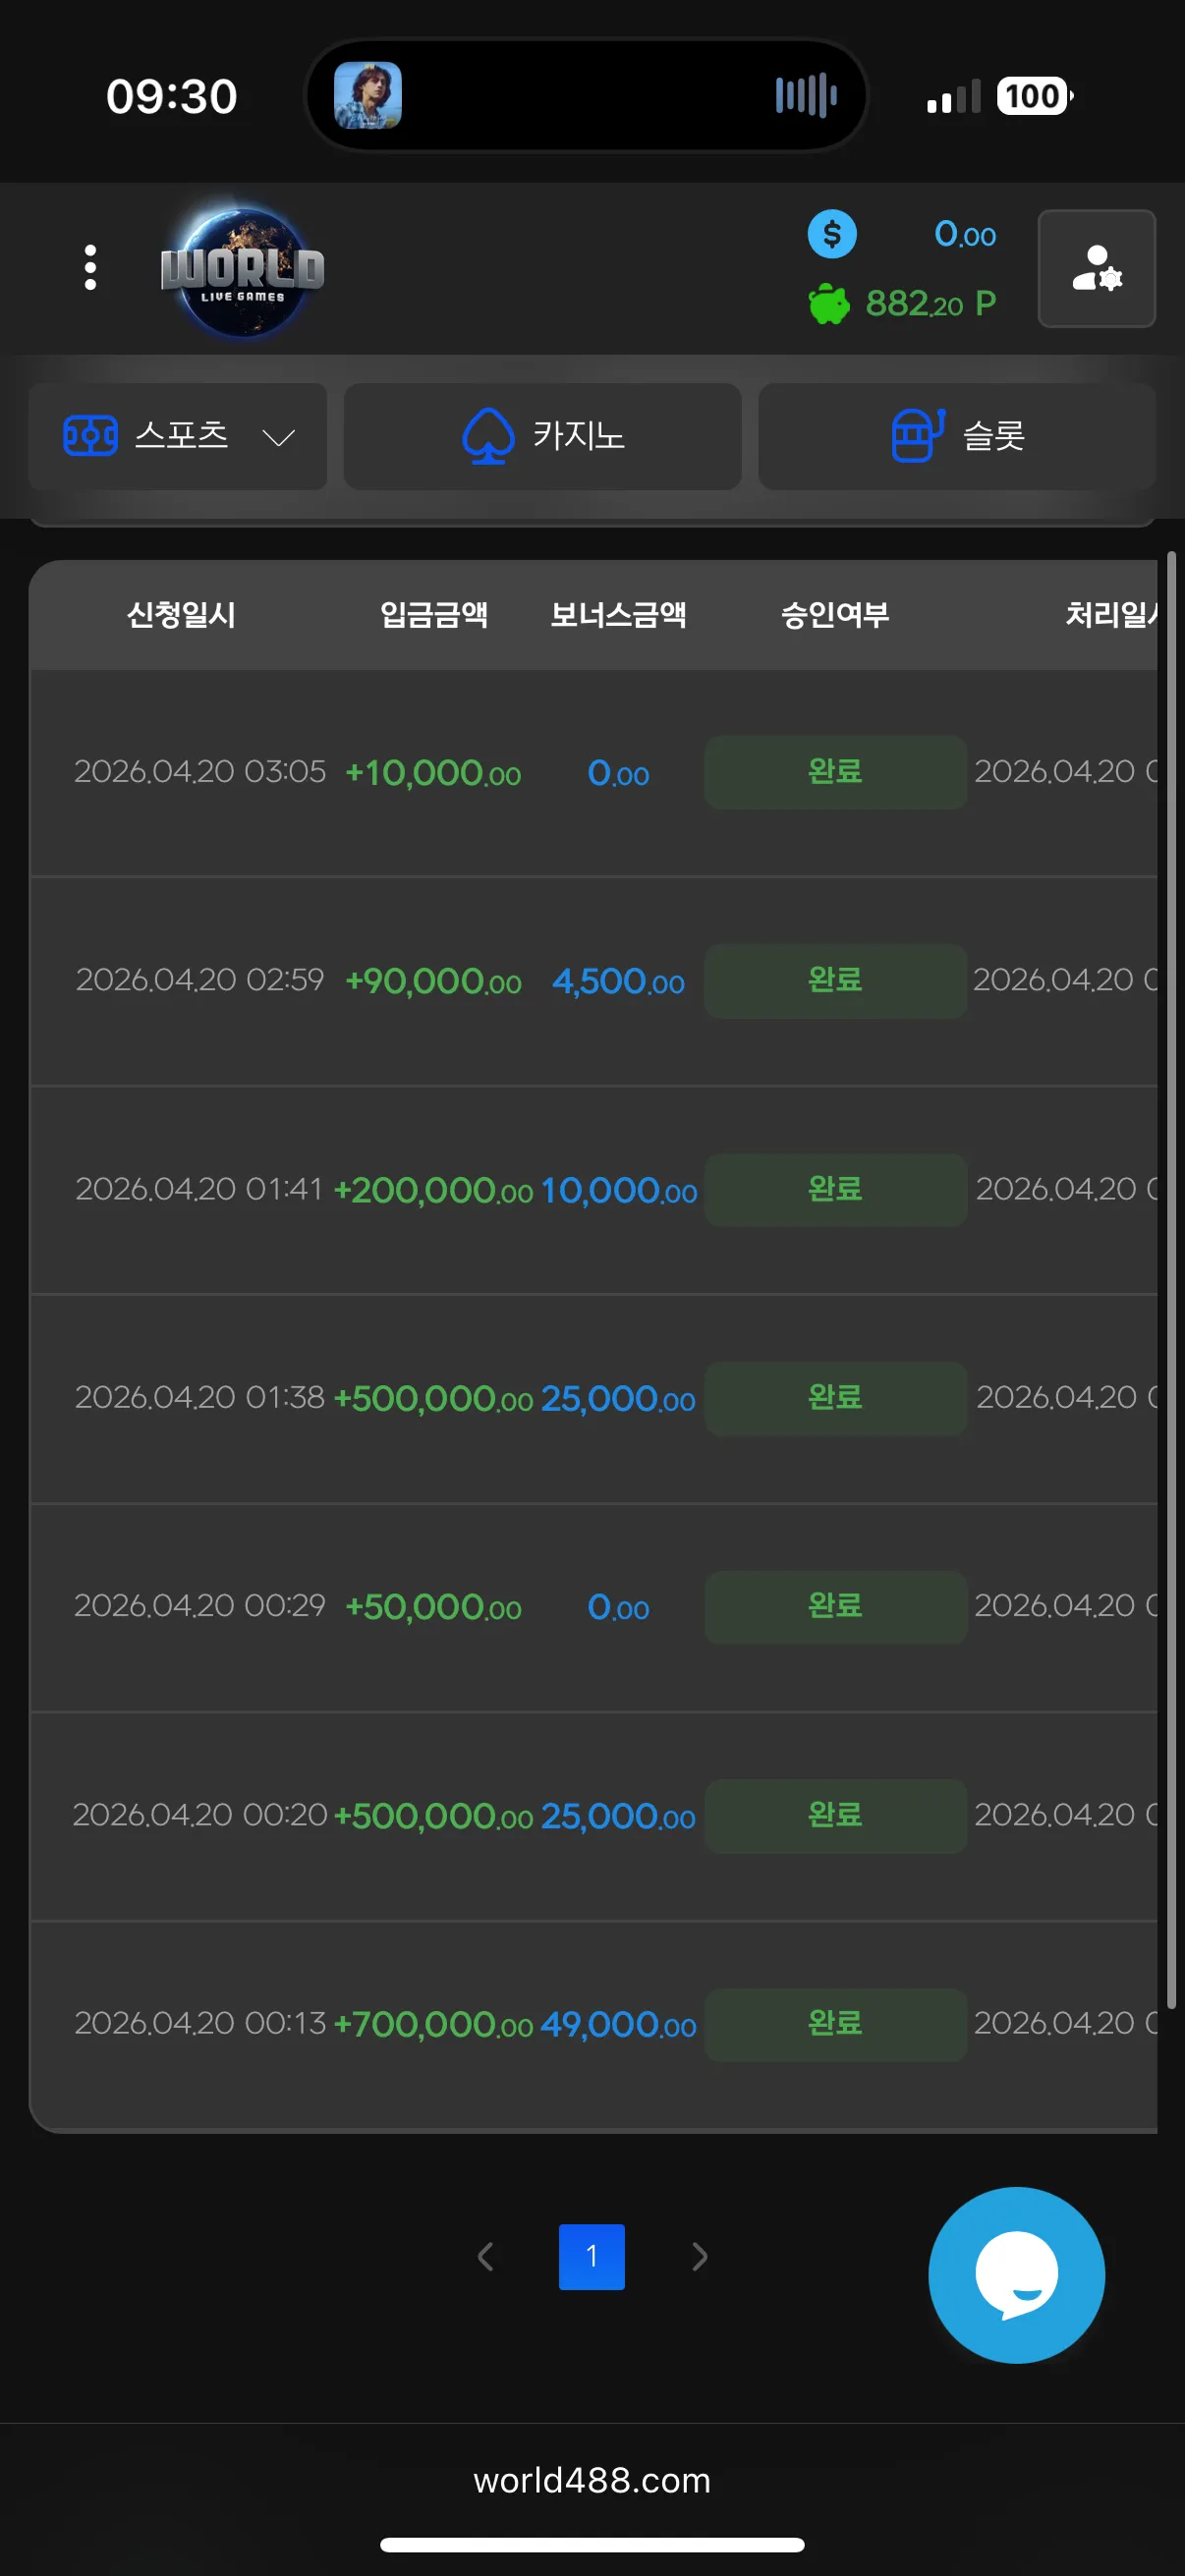1185x2576 pixels.
Task: Tap 완료 status for the +700,000 deposit
Action: [x=835, y=2024]
